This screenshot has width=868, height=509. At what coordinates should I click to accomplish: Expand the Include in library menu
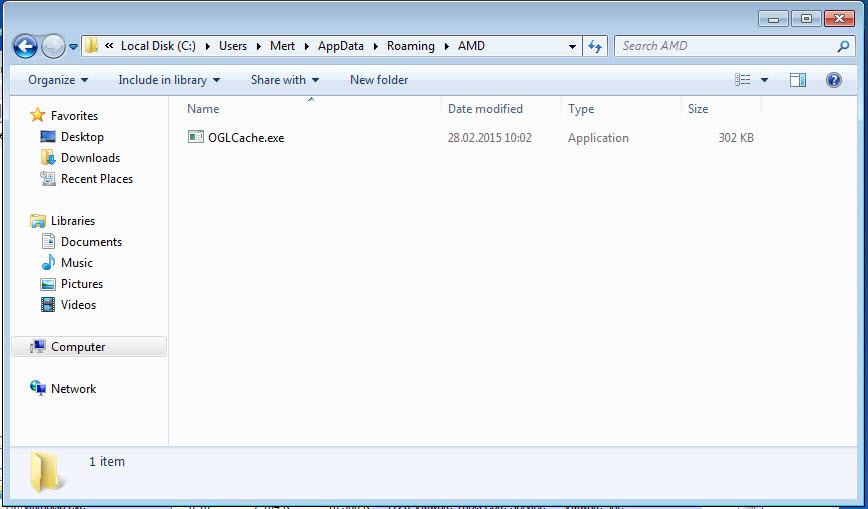tap(168, 80)
